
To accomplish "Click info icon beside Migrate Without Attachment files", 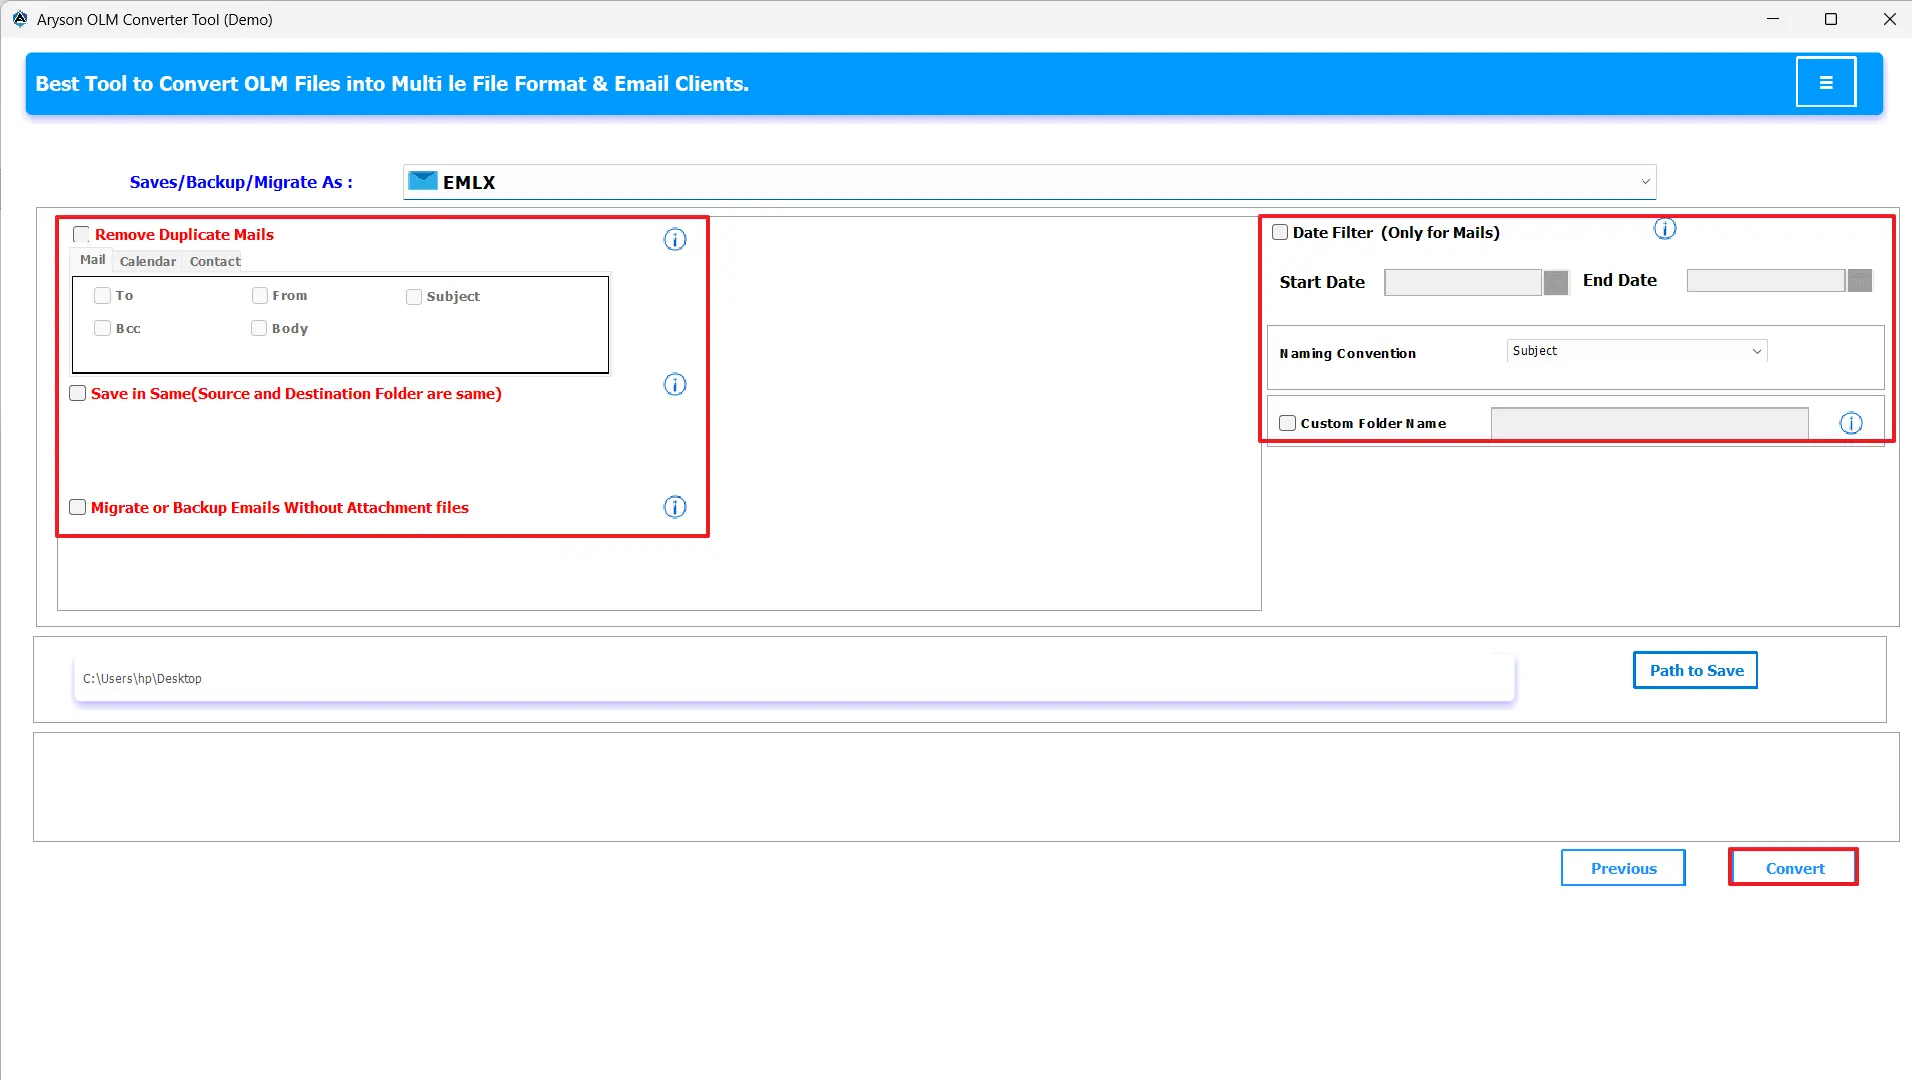I will pyautogui.click(x=675, y=507).
